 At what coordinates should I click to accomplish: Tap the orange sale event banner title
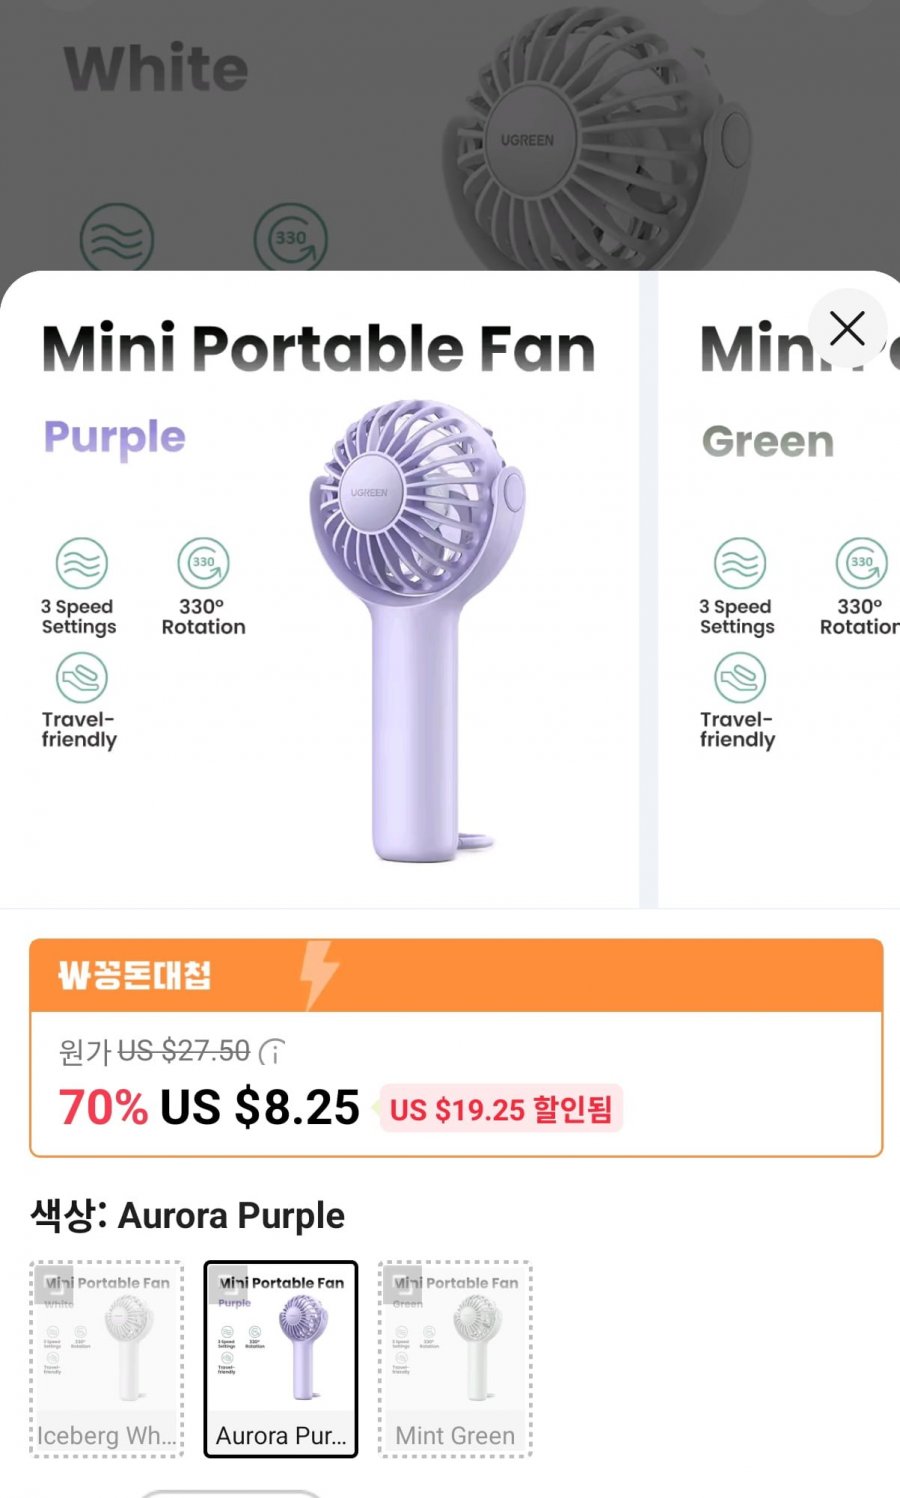point(135,975)
